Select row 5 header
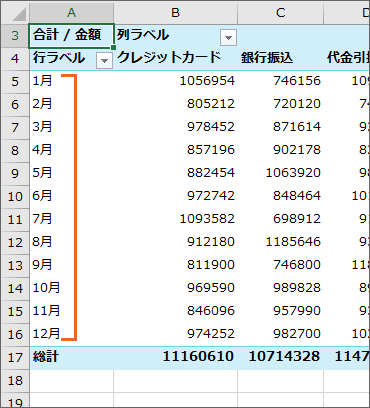The width and height of the screenshot is (370, 408). (x=15, y=82)
